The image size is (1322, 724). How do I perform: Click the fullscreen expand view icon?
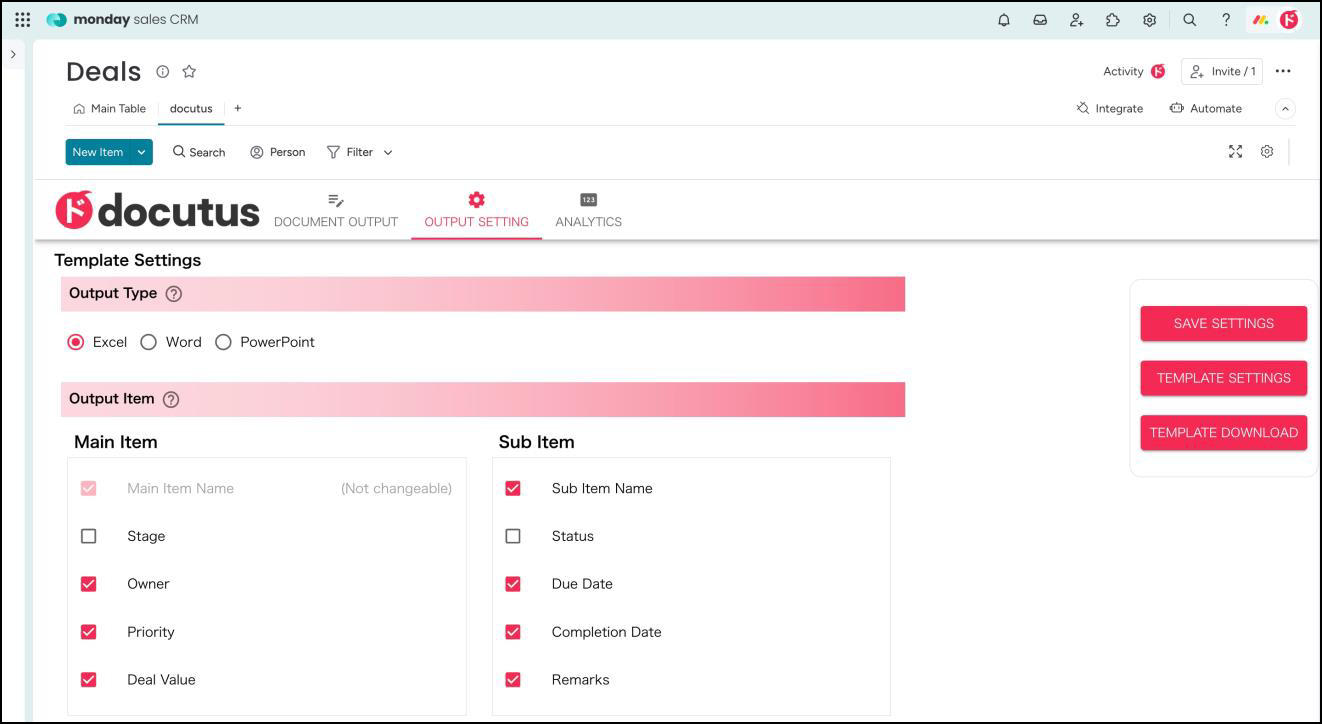click(1235, 152)
